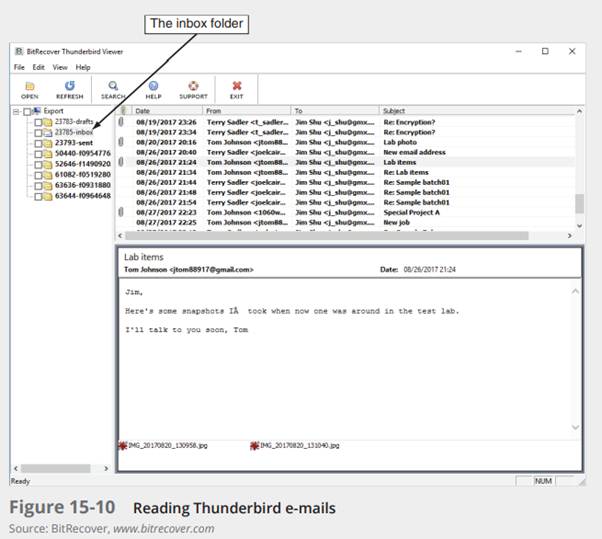Open the File menu
The width and height of the screenshot is (602, 539).
[x=19, y=67]
